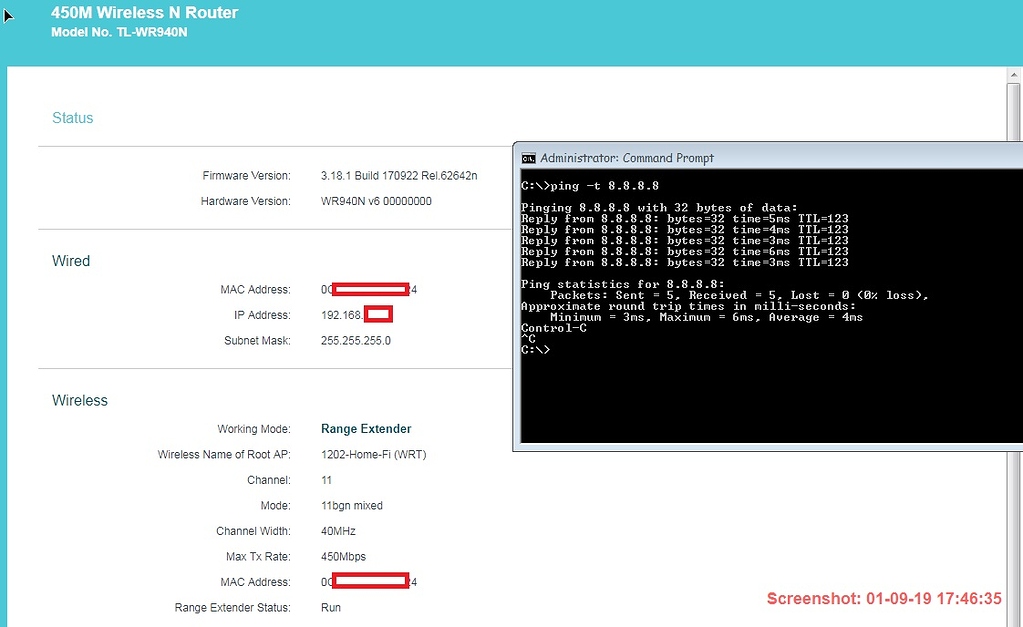Click the wired IP address 192.168 value
Image resolution: width=1023 pixels, height=627 pixels.
[x=355, y=315]
